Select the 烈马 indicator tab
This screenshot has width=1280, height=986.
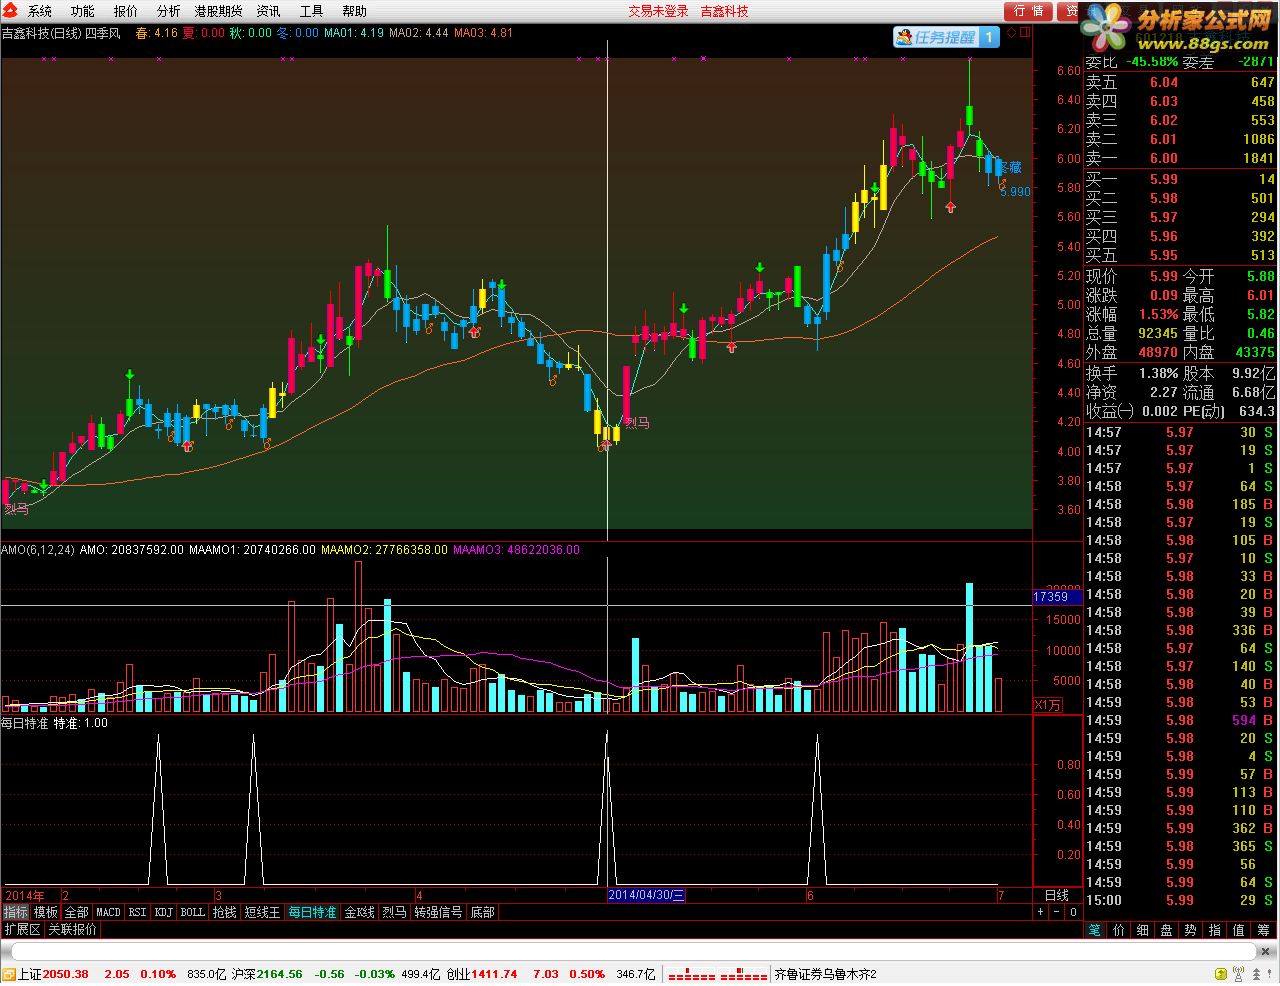pos(395,912)
